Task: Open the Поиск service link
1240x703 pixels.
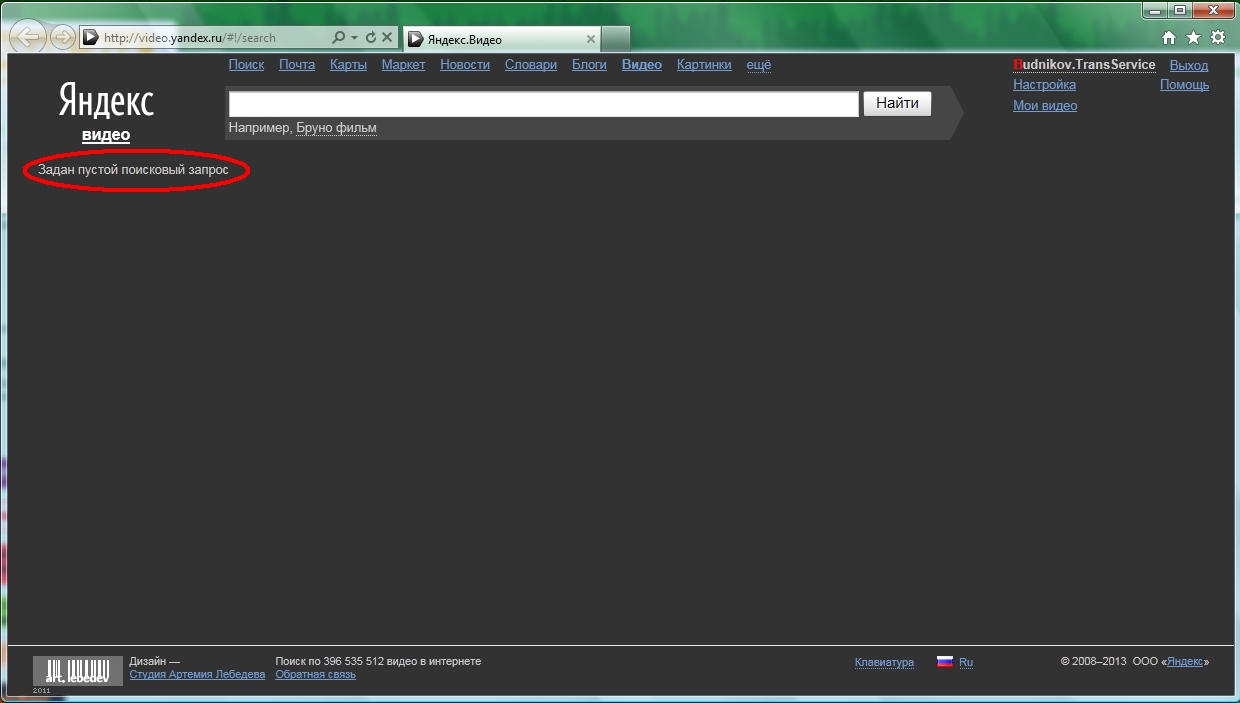Action: [x=246, y=65]
